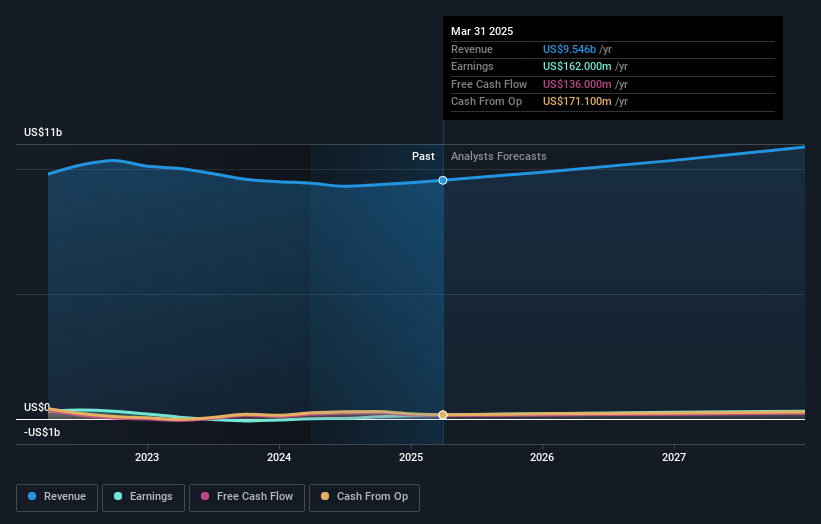Click the Earnings row label in tooltip

(472, 66)
